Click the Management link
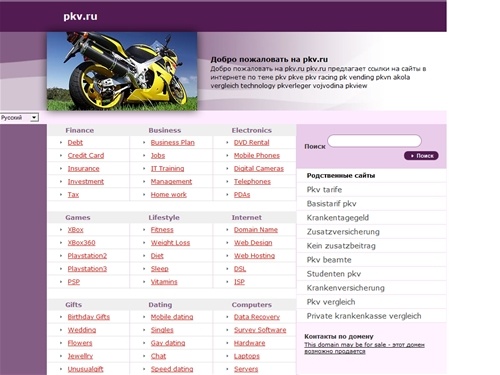 tap(171, 181)
